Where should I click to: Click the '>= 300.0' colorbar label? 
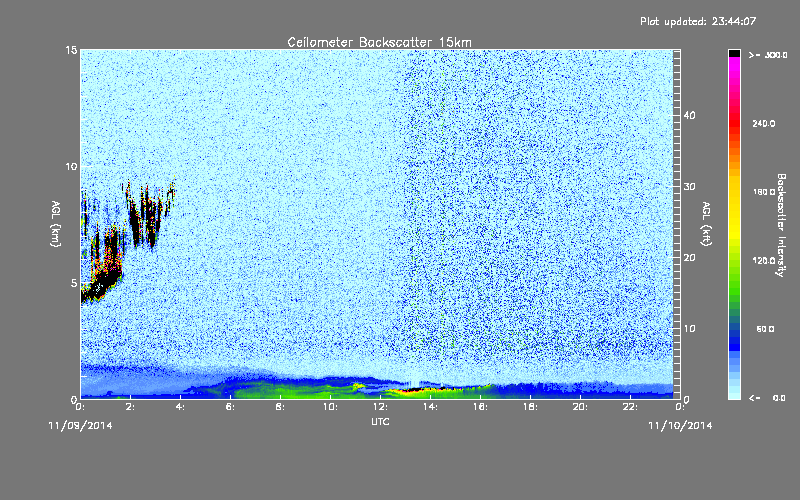click(x=768, y=55)
